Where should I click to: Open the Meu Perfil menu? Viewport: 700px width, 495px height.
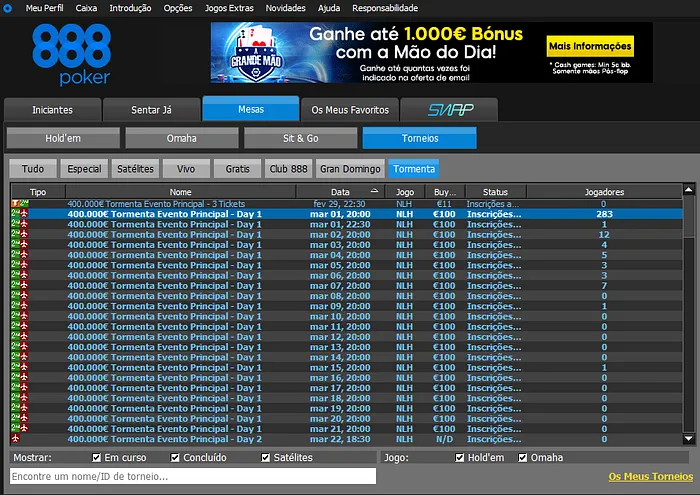pos(45,8)
